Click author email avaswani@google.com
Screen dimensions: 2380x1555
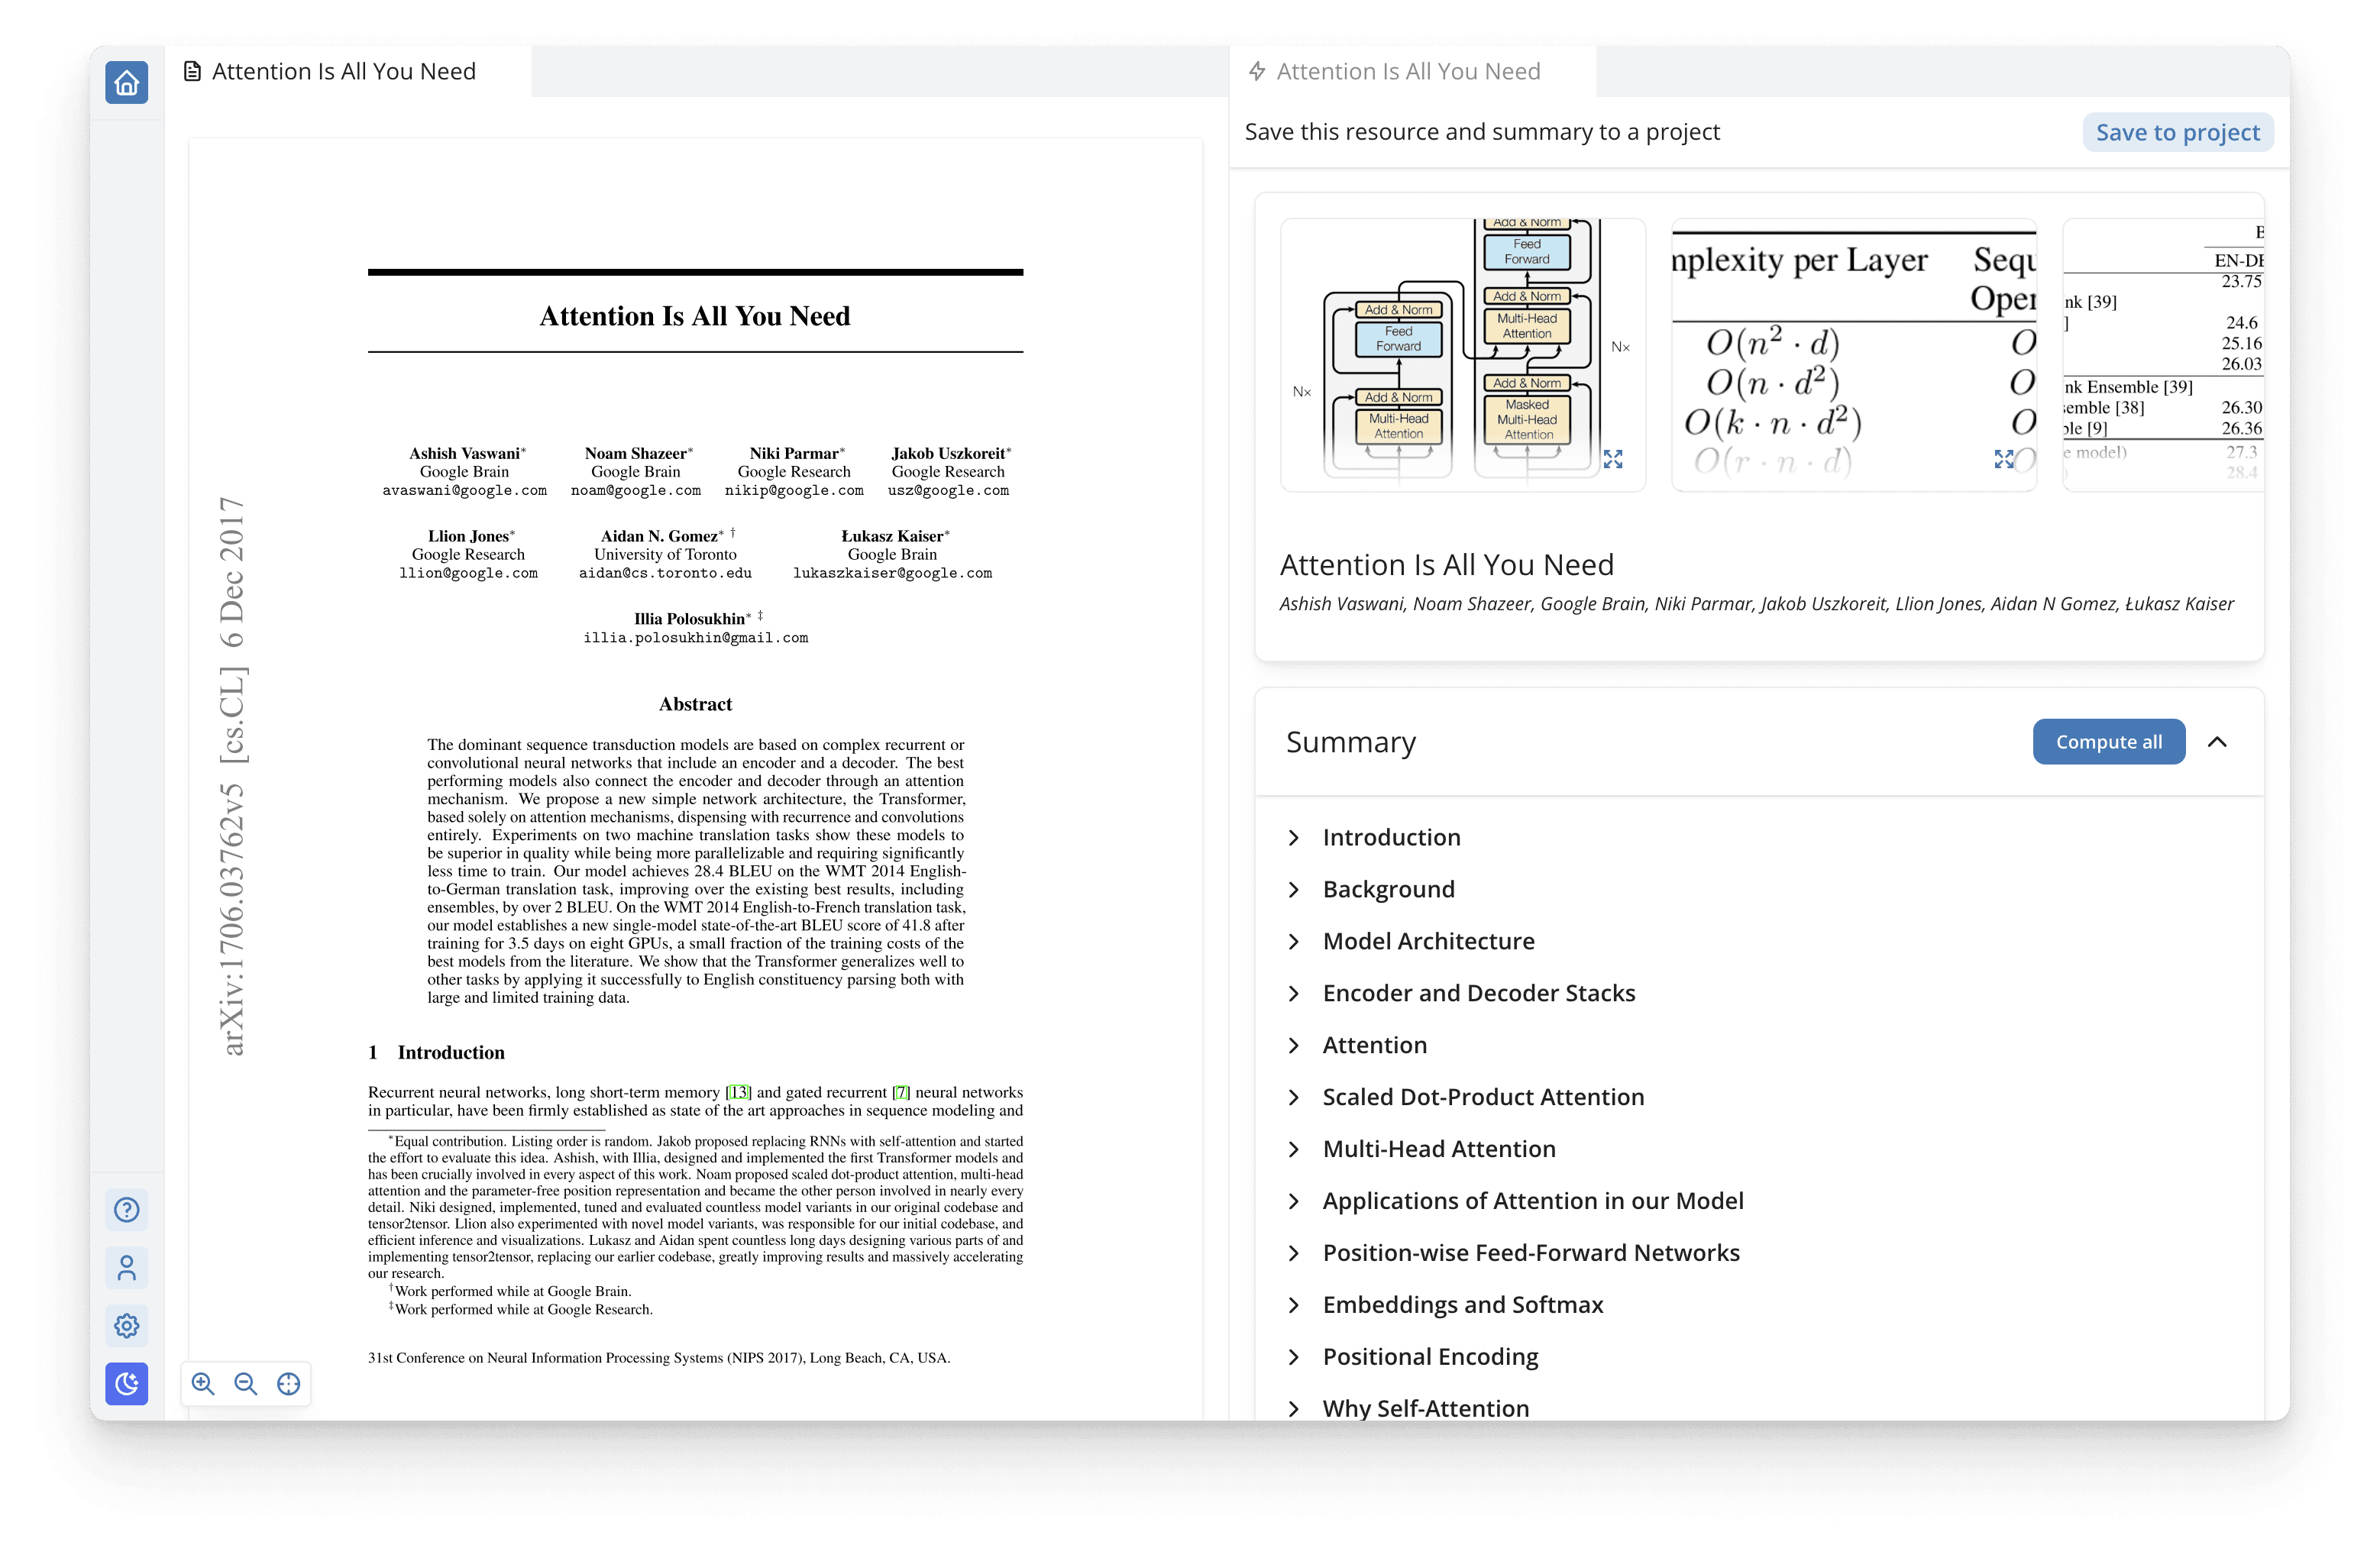pyautogui.click(x=464, y=491)
